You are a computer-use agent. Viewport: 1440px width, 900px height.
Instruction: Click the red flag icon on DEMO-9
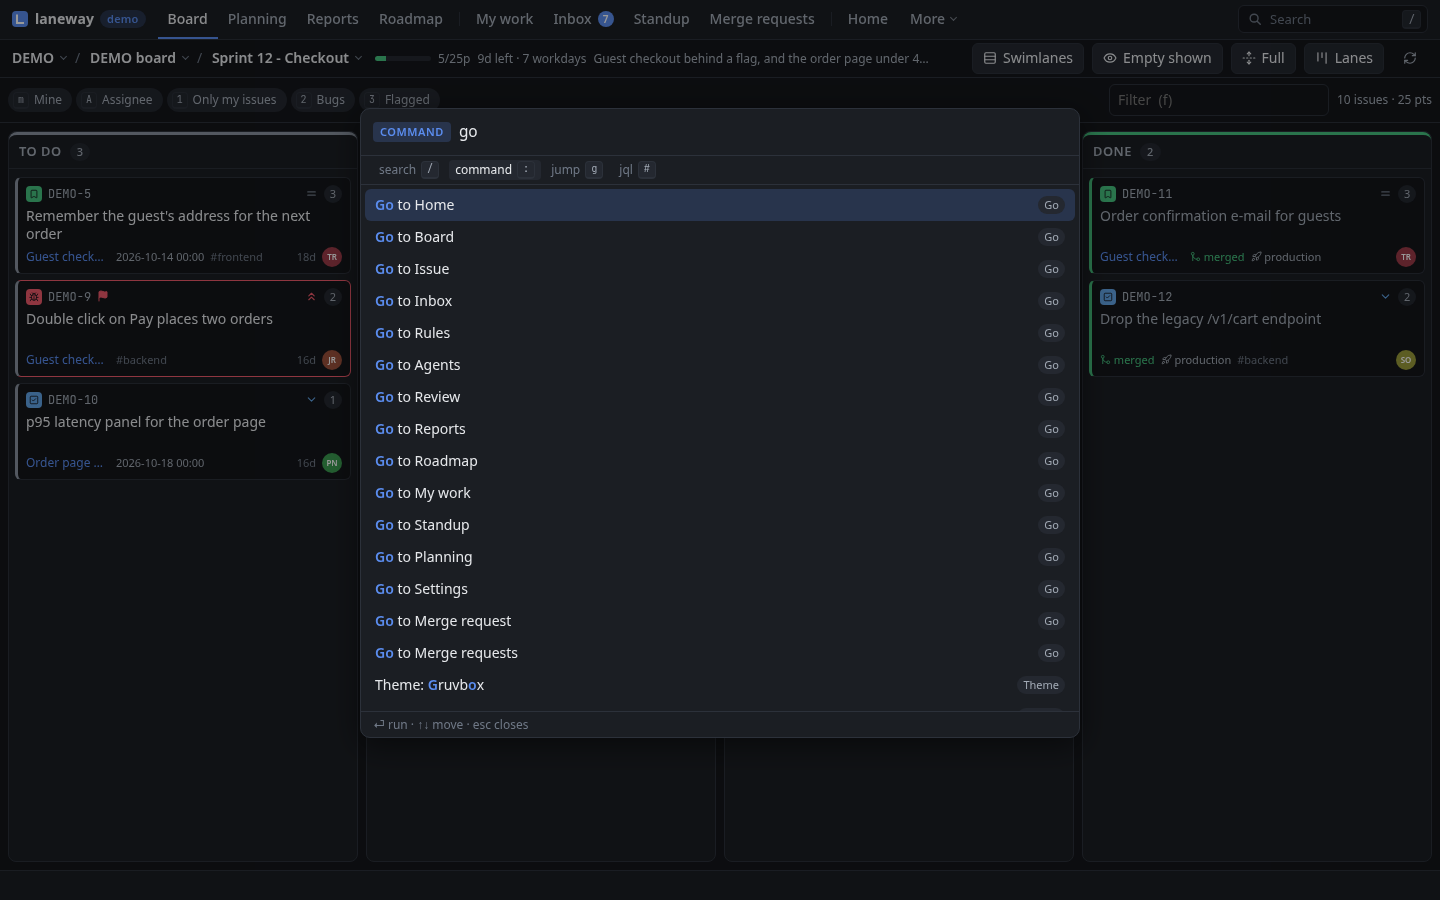[x=103, y=296]
